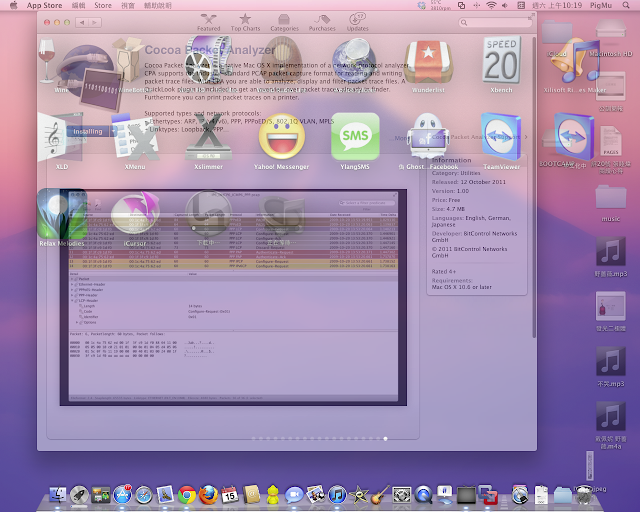Launch Yahoo! Messenger smiley icon

(x=282, y=136)
